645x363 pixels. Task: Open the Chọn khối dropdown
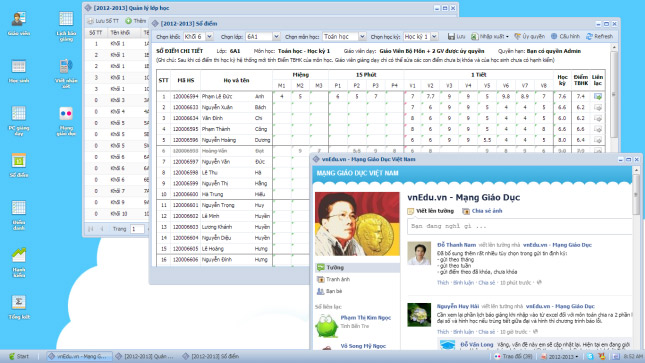point(209,37)
